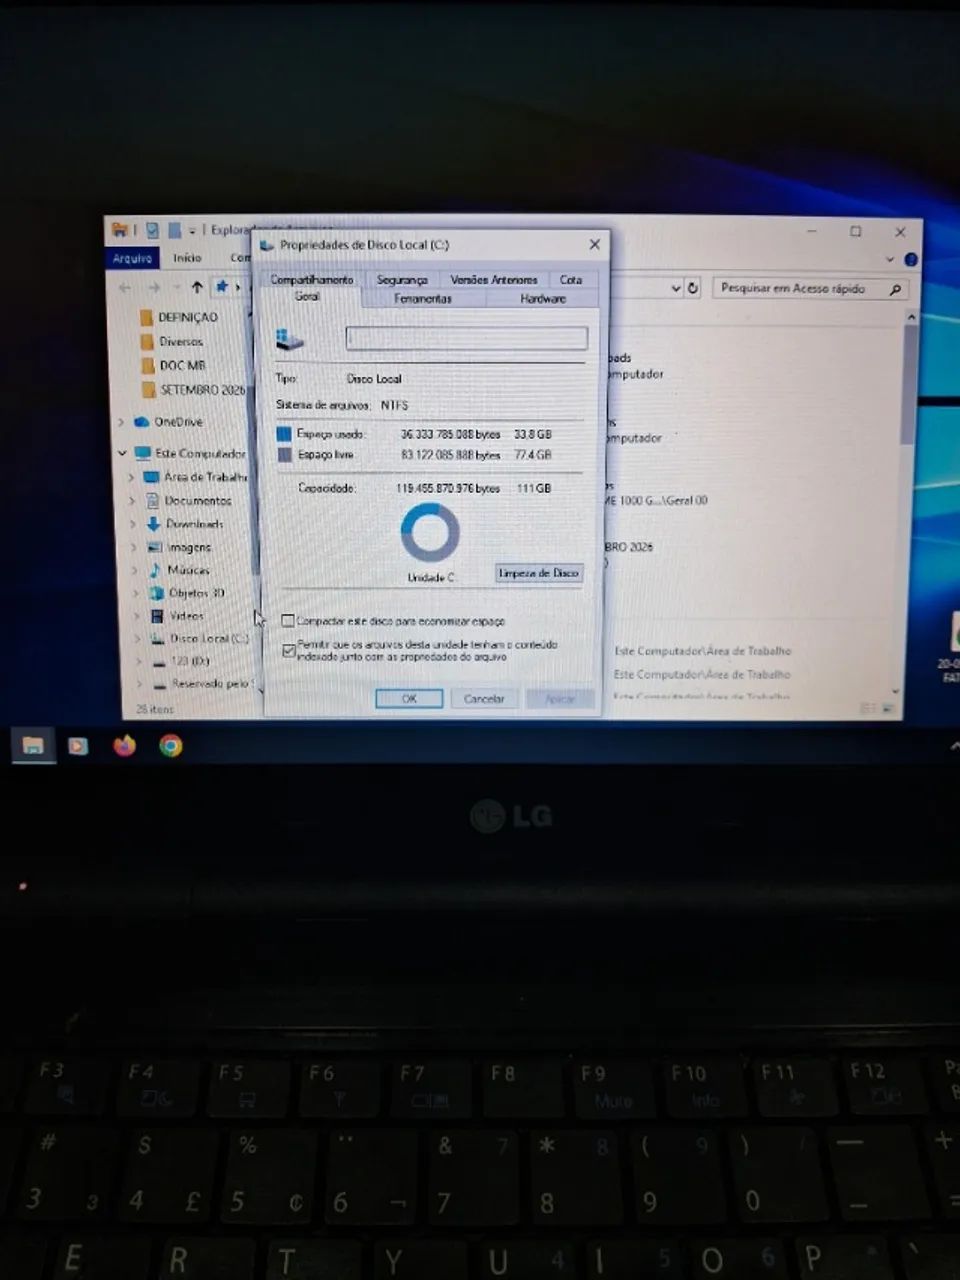Click the scrollbar up arrow in Explorer
The height and width of the screenshot is (1280, 960).
[x=910, y=316]
